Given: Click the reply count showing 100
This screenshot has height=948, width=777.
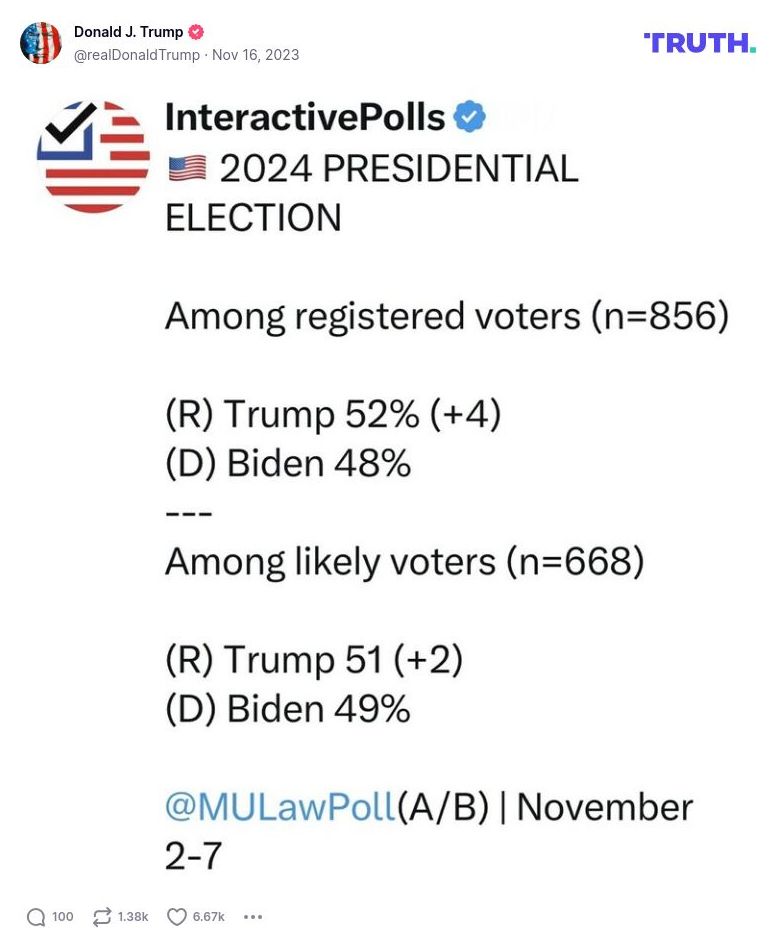Looking at the screenshot, I should click(63, 917).
